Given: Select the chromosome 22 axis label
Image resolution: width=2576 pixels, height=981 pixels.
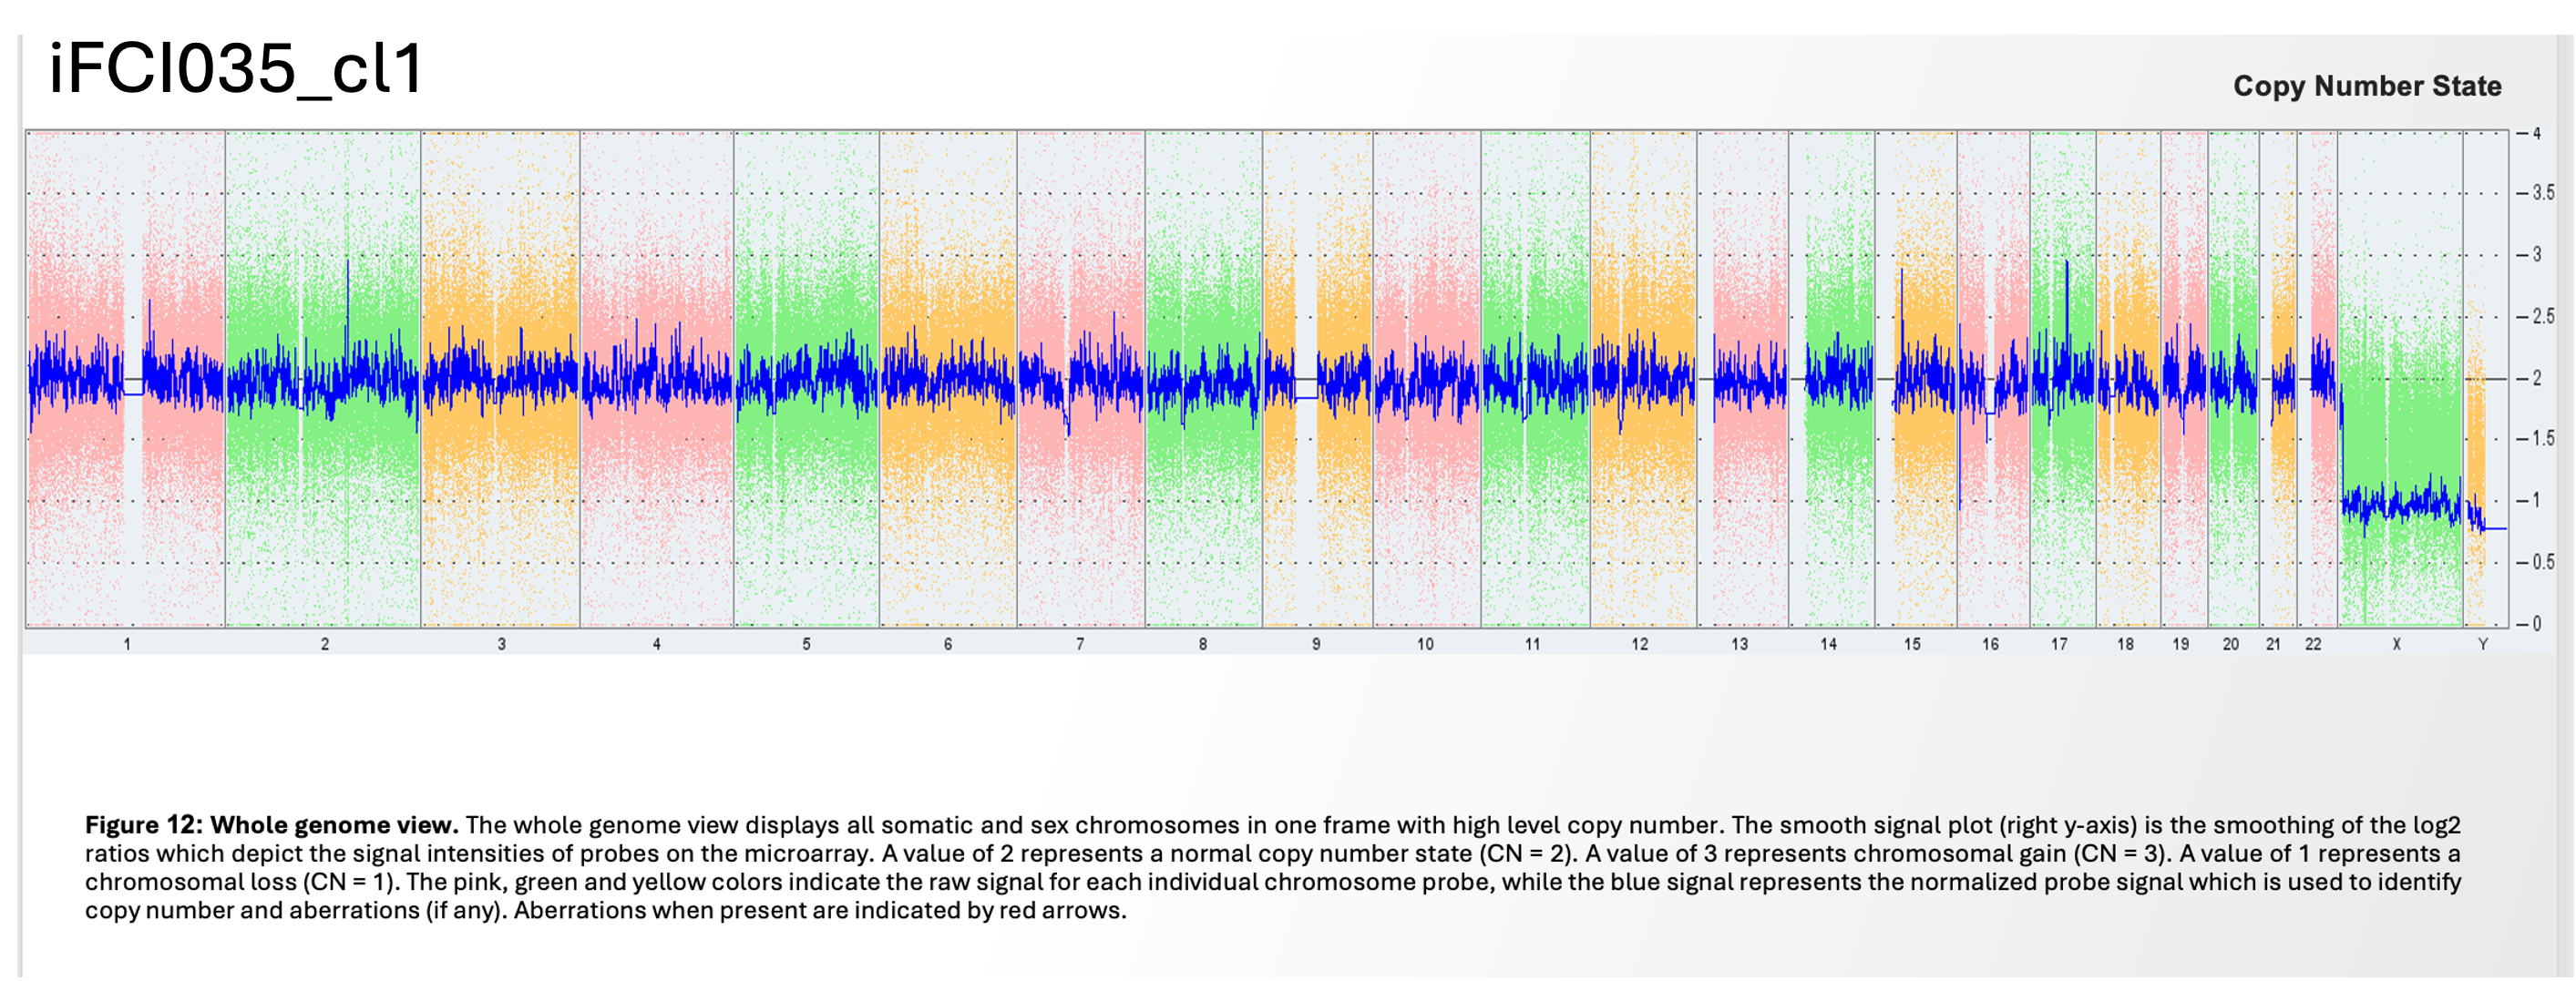Looking at the screenshot, I should click(2313, 645).
